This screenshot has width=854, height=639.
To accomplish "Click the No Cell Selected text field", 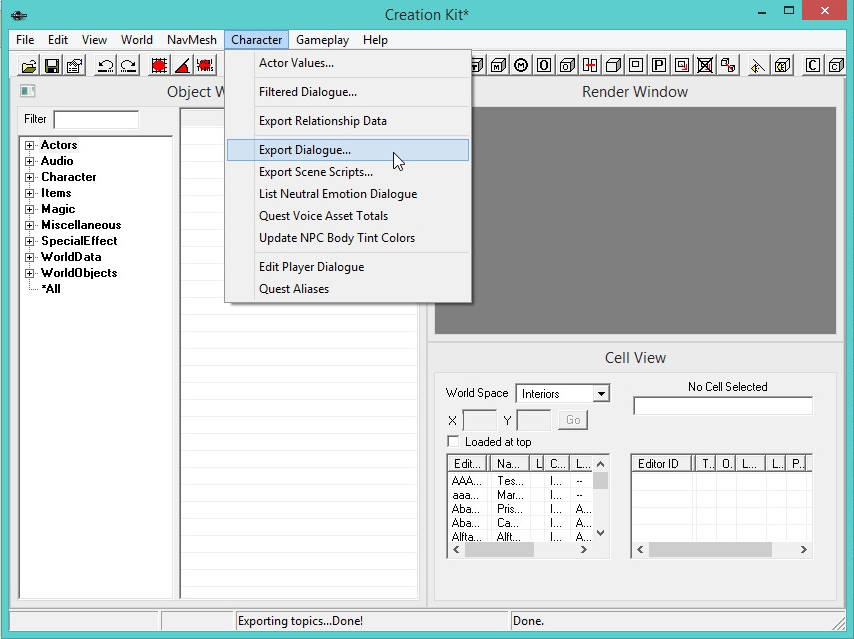I will pyautogui.click(x=723, y=406).
